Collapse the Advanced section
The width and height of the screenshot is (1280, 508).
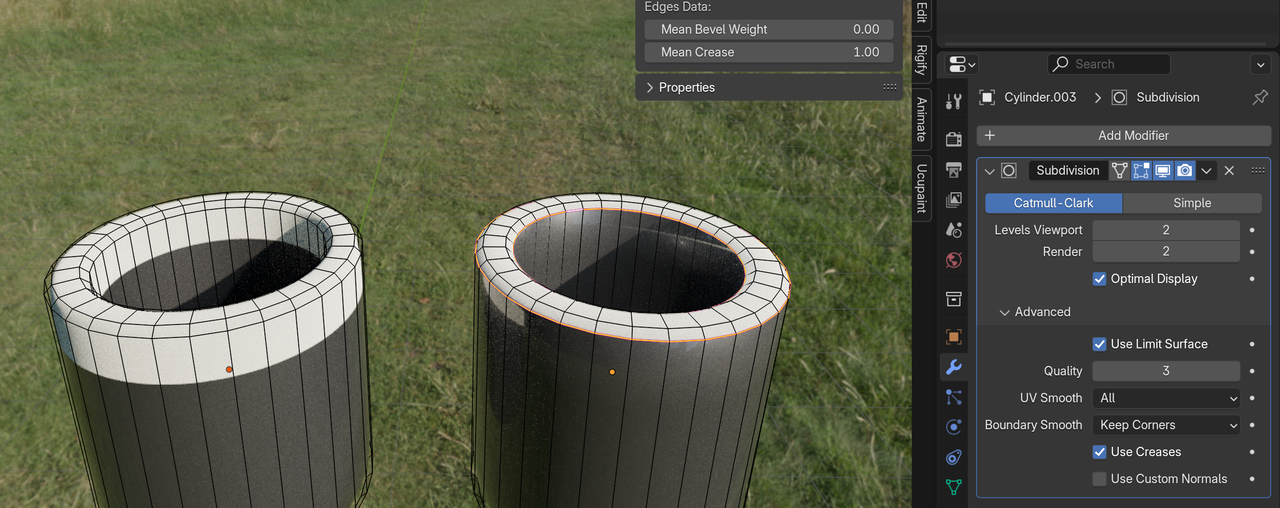pos(1005,312)
